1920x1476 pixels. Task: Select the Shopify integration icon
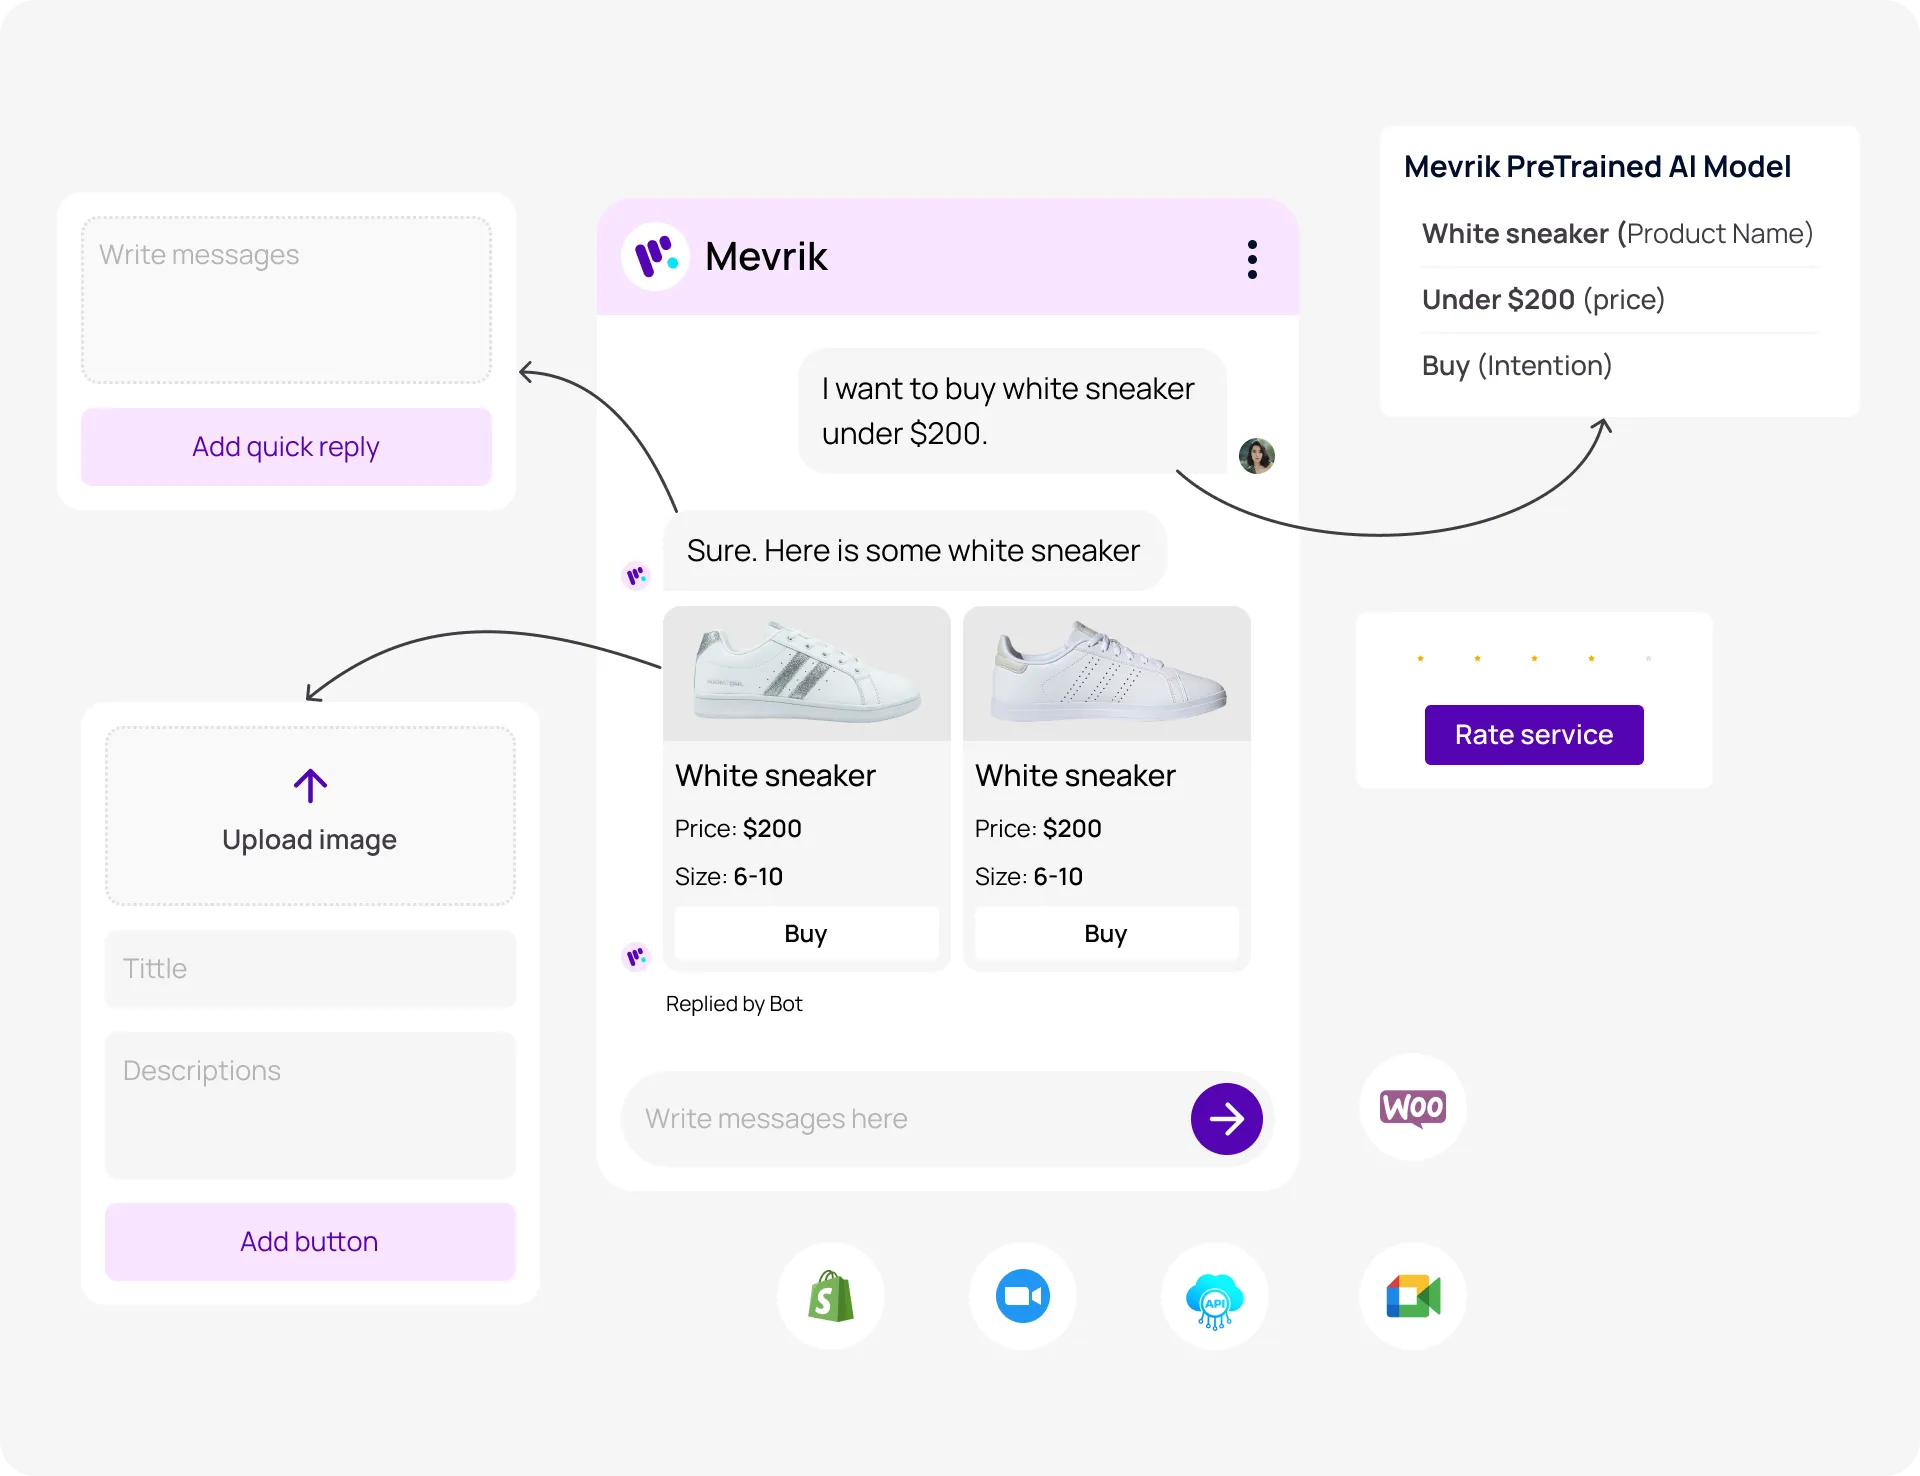tap(830, 1296)
